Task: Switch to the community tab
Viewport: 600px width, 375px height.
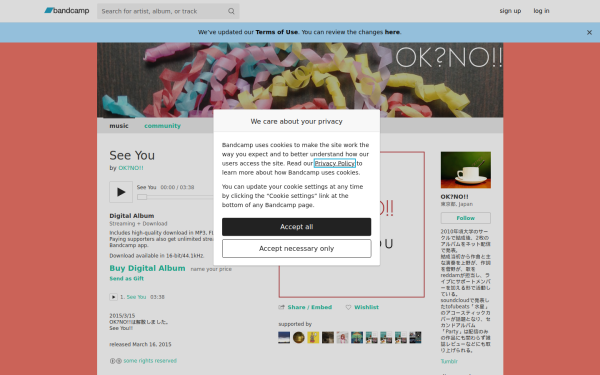Action: pos(162,126)
